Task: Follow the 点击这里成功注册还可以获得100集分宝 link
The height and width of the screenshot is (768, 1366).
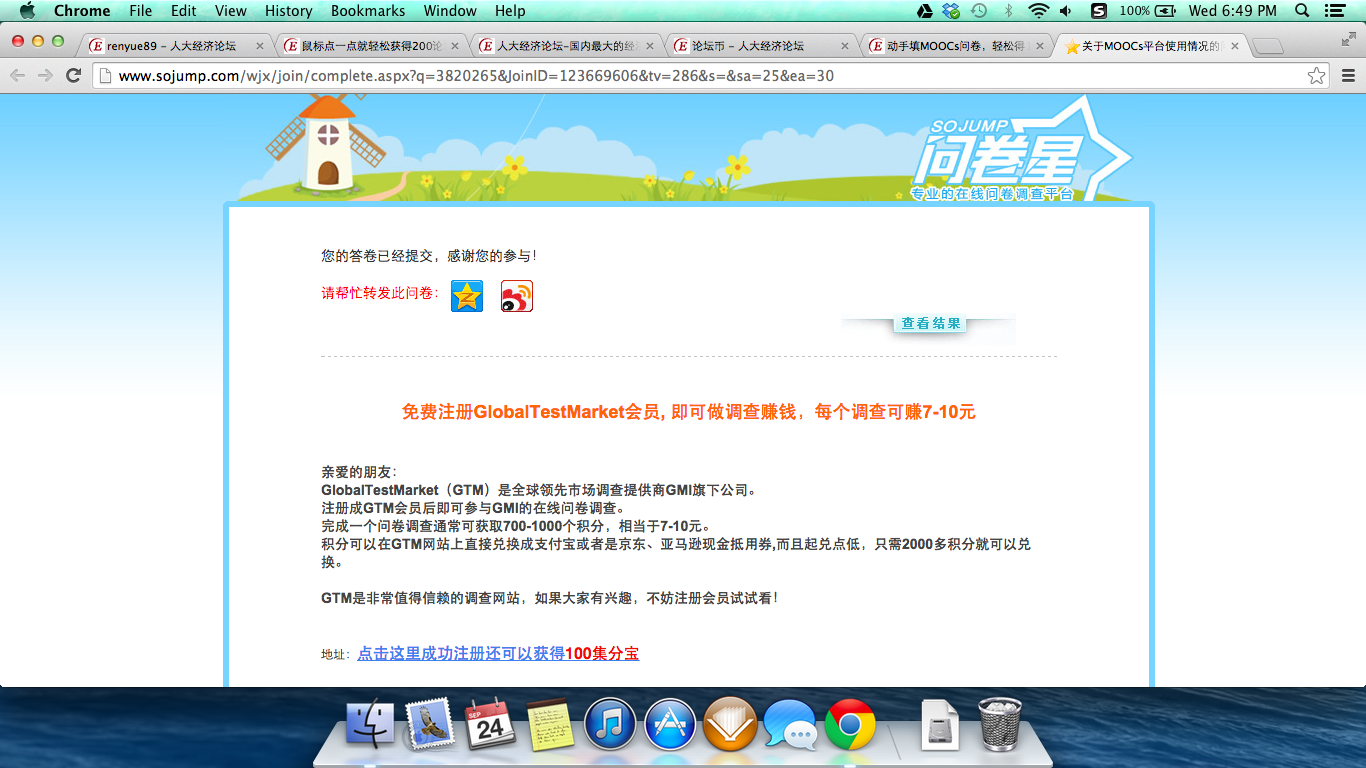Action: coord(498,653)
